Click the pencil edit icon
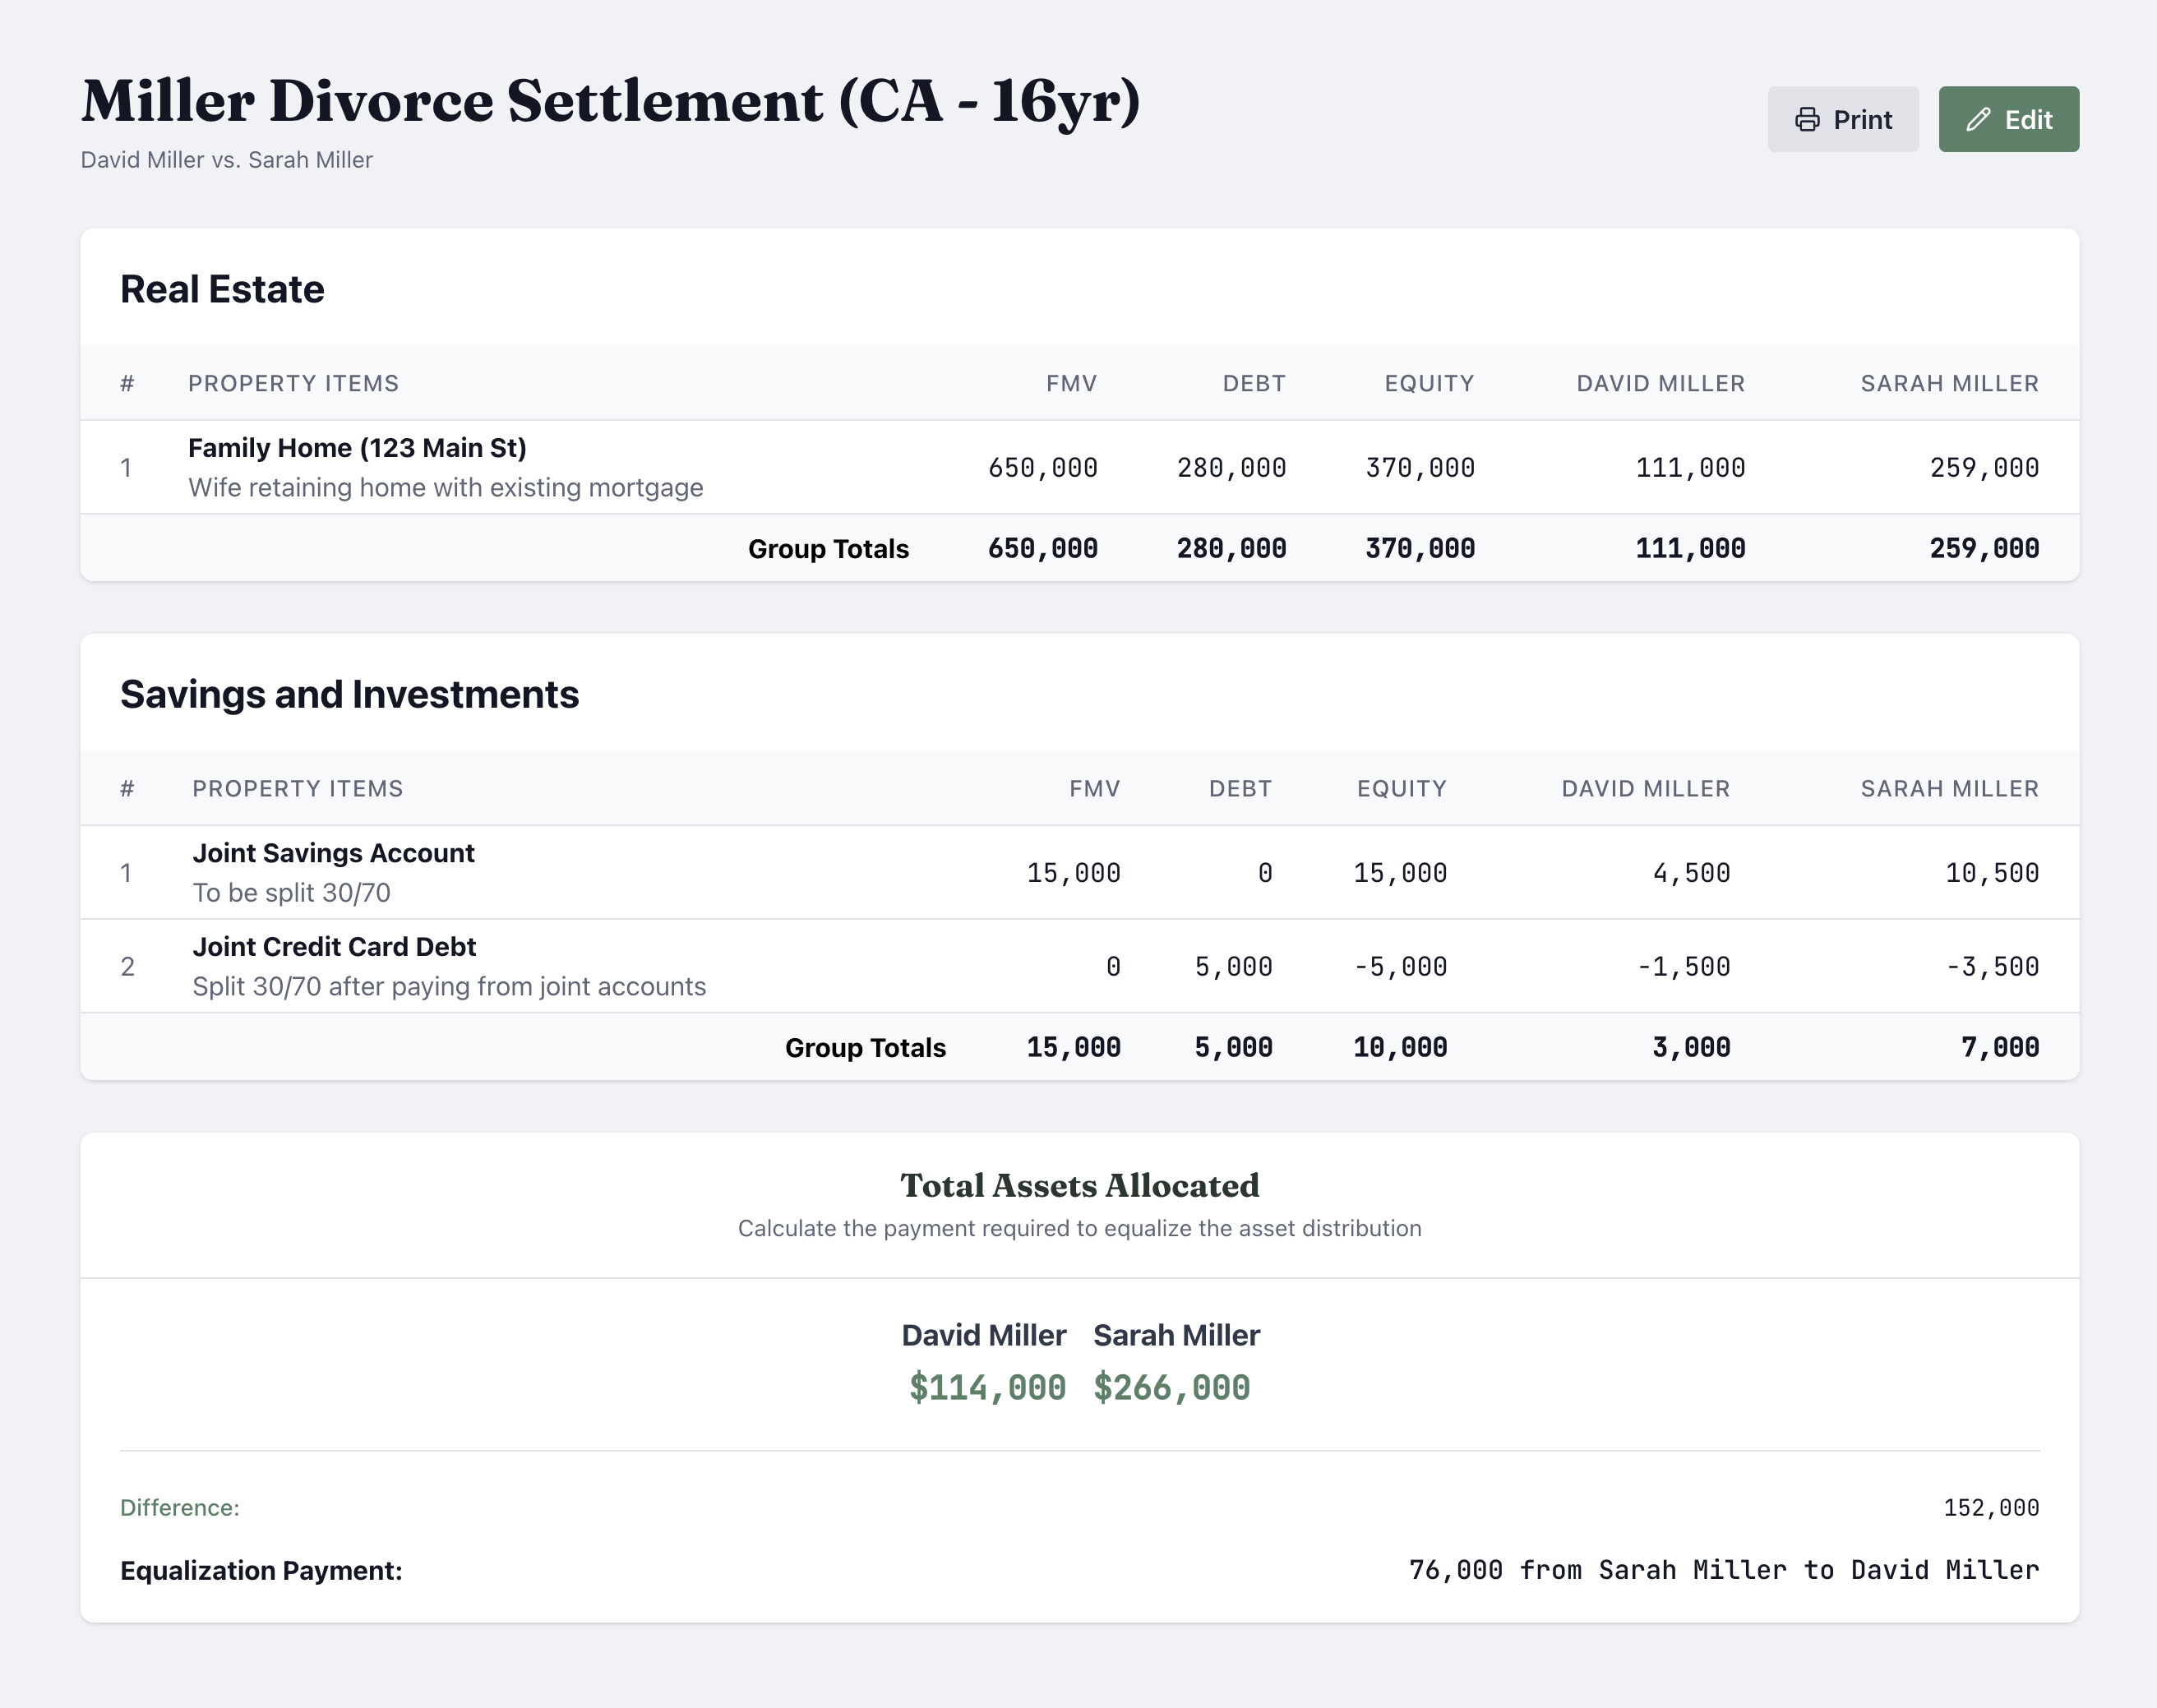This screenshot has width=2157, height=1708. (x=1978, y=120)
